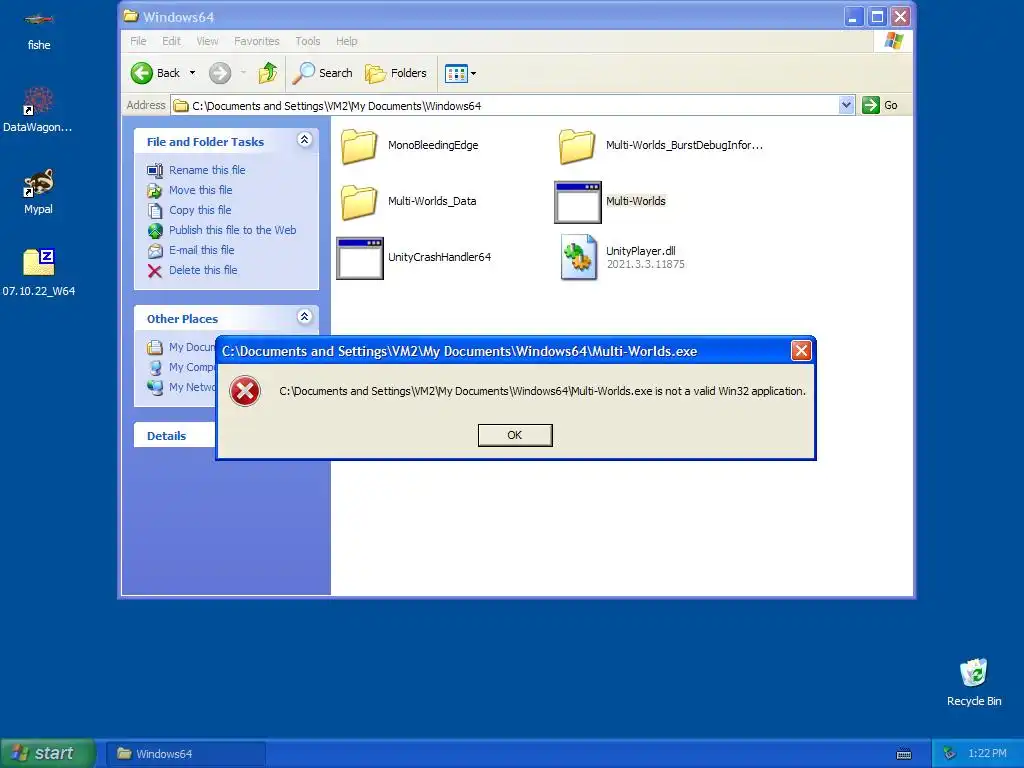
Task: Go back with the Back arrow
Action: click(x=155, y=73)
